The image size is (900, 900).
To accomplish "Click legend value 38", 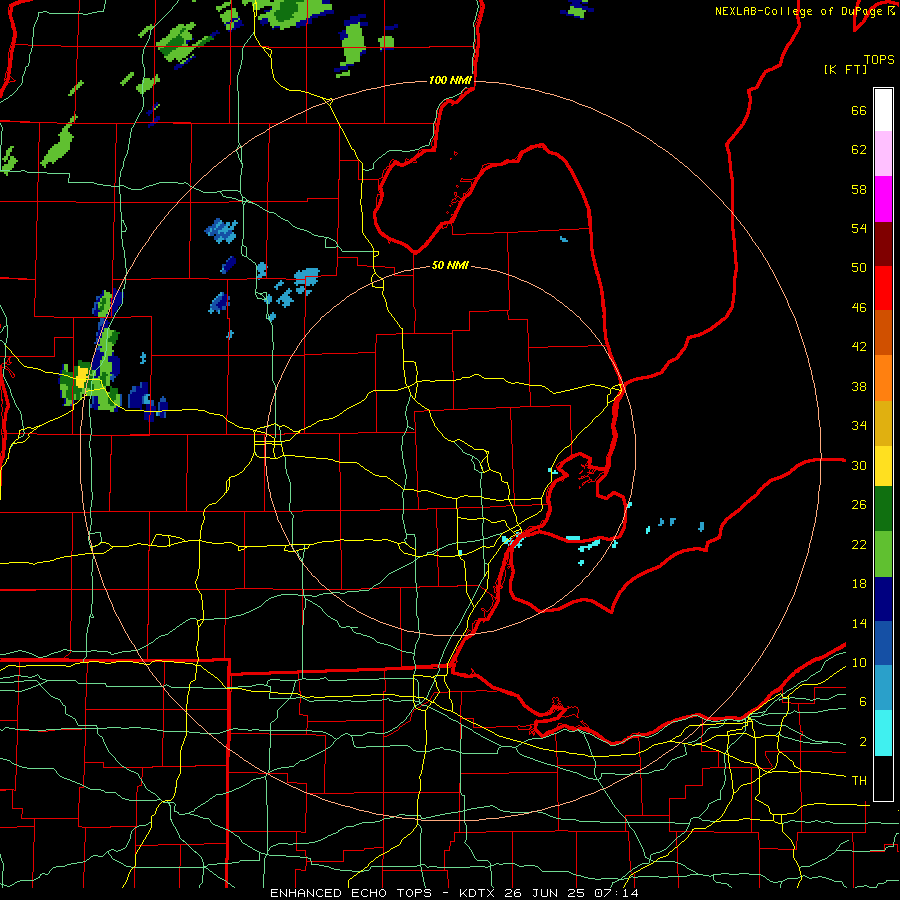I will tap(859, 386).
